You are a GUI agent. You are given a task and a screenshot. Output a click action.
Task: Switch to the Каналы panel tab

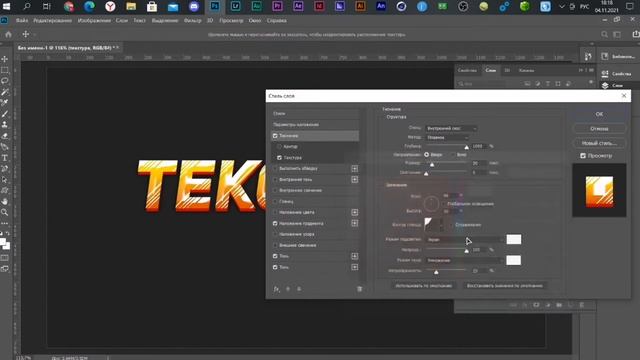[526, 71]
